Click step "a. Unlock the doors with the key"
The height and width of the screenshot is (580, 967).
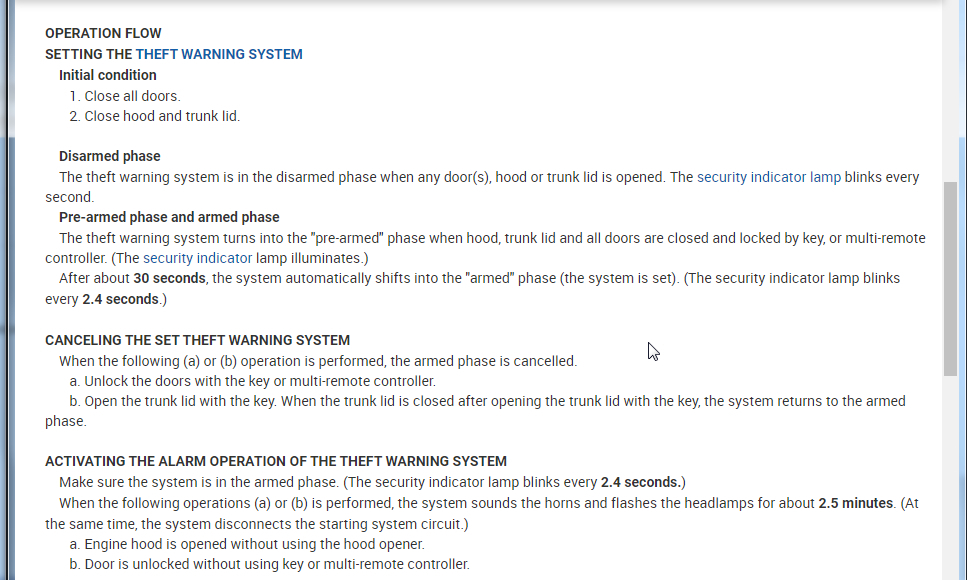[252, 381]
